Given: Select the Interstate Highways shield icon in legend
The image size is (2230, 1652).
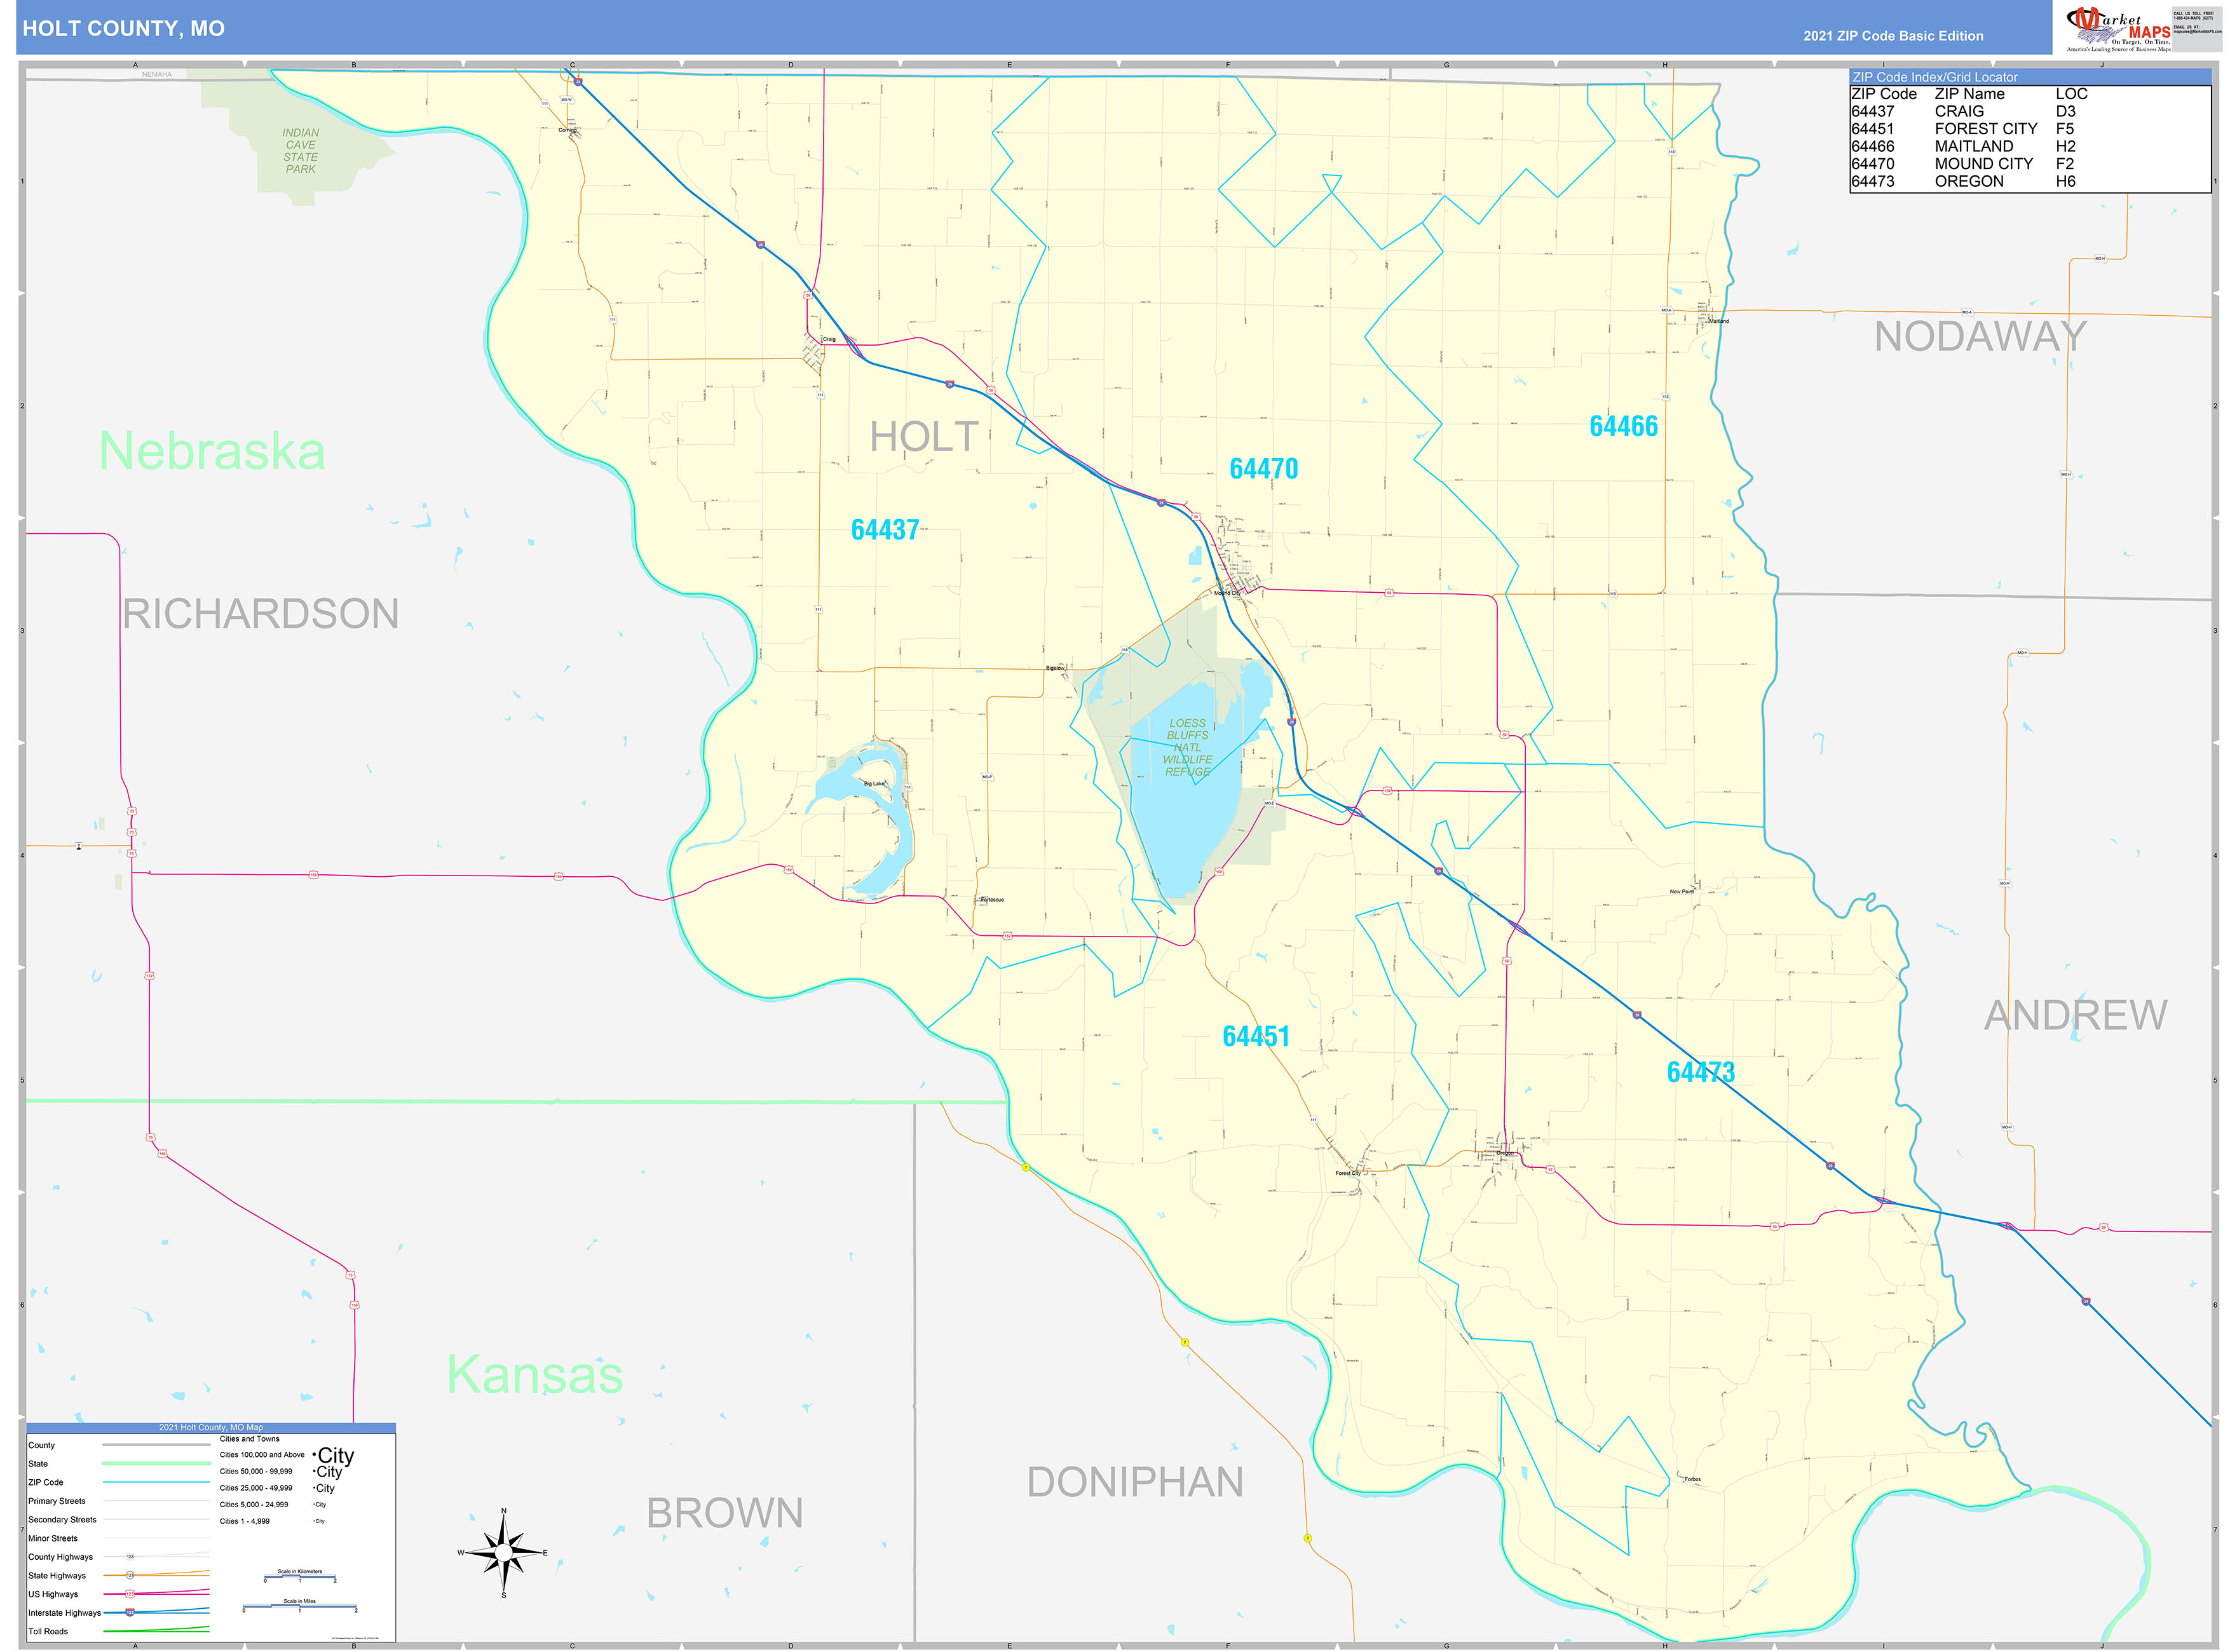Looking at the screenshot, I should (x=130, y=1613).
